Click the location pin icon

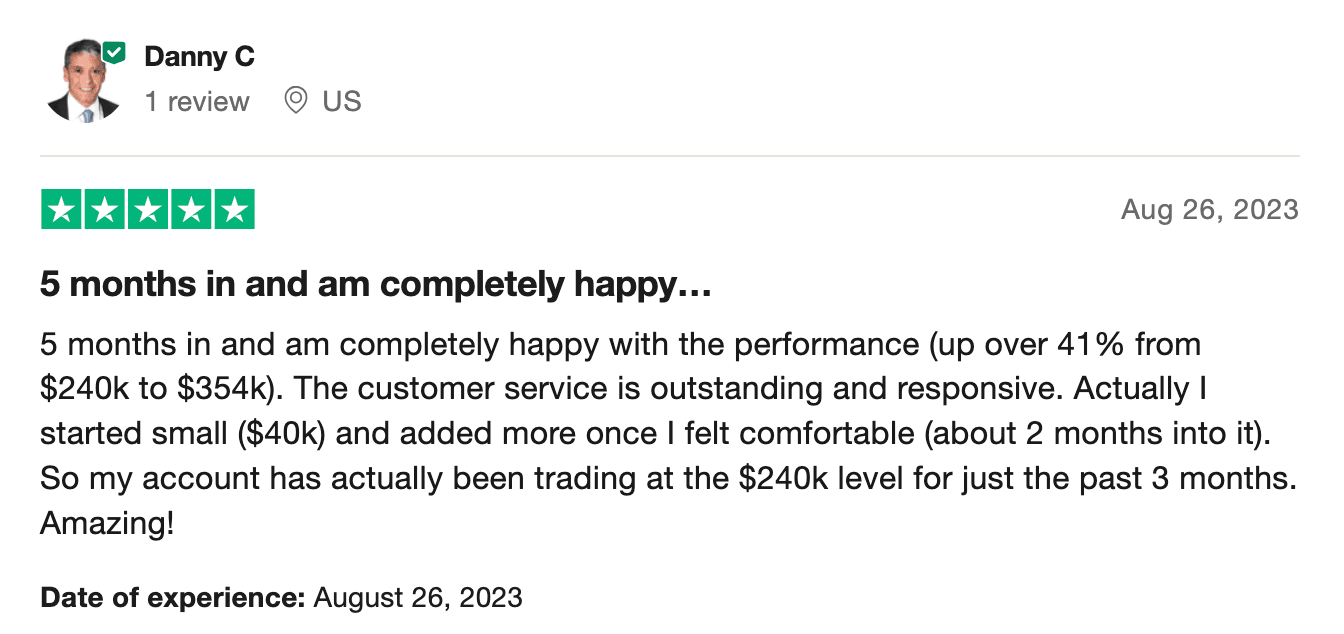click(295, 101)
